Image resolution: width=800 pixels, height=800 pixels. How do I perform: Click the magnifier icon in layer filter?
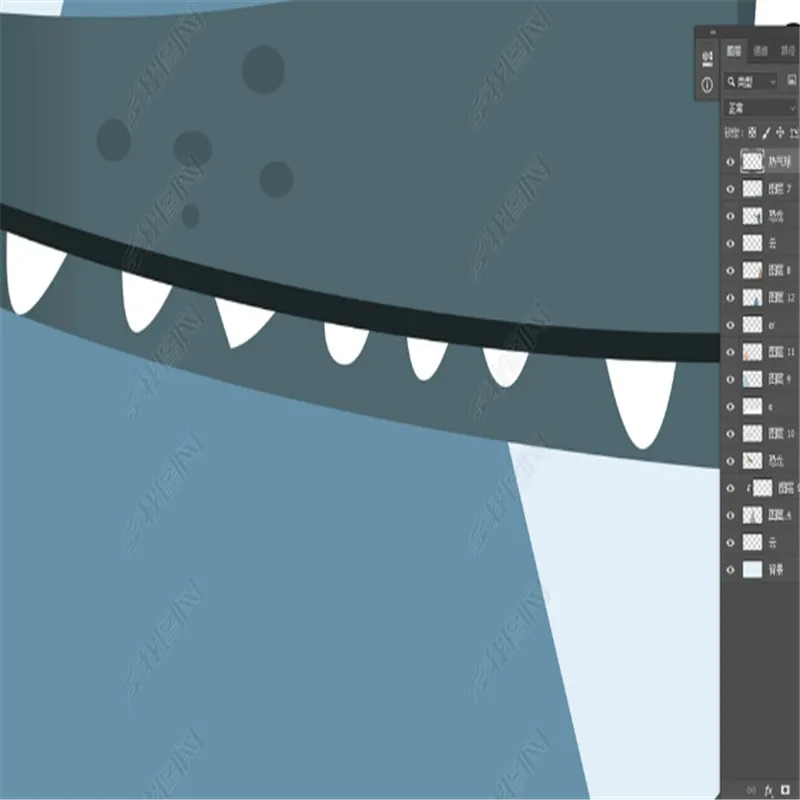click(x=731, y=82)
